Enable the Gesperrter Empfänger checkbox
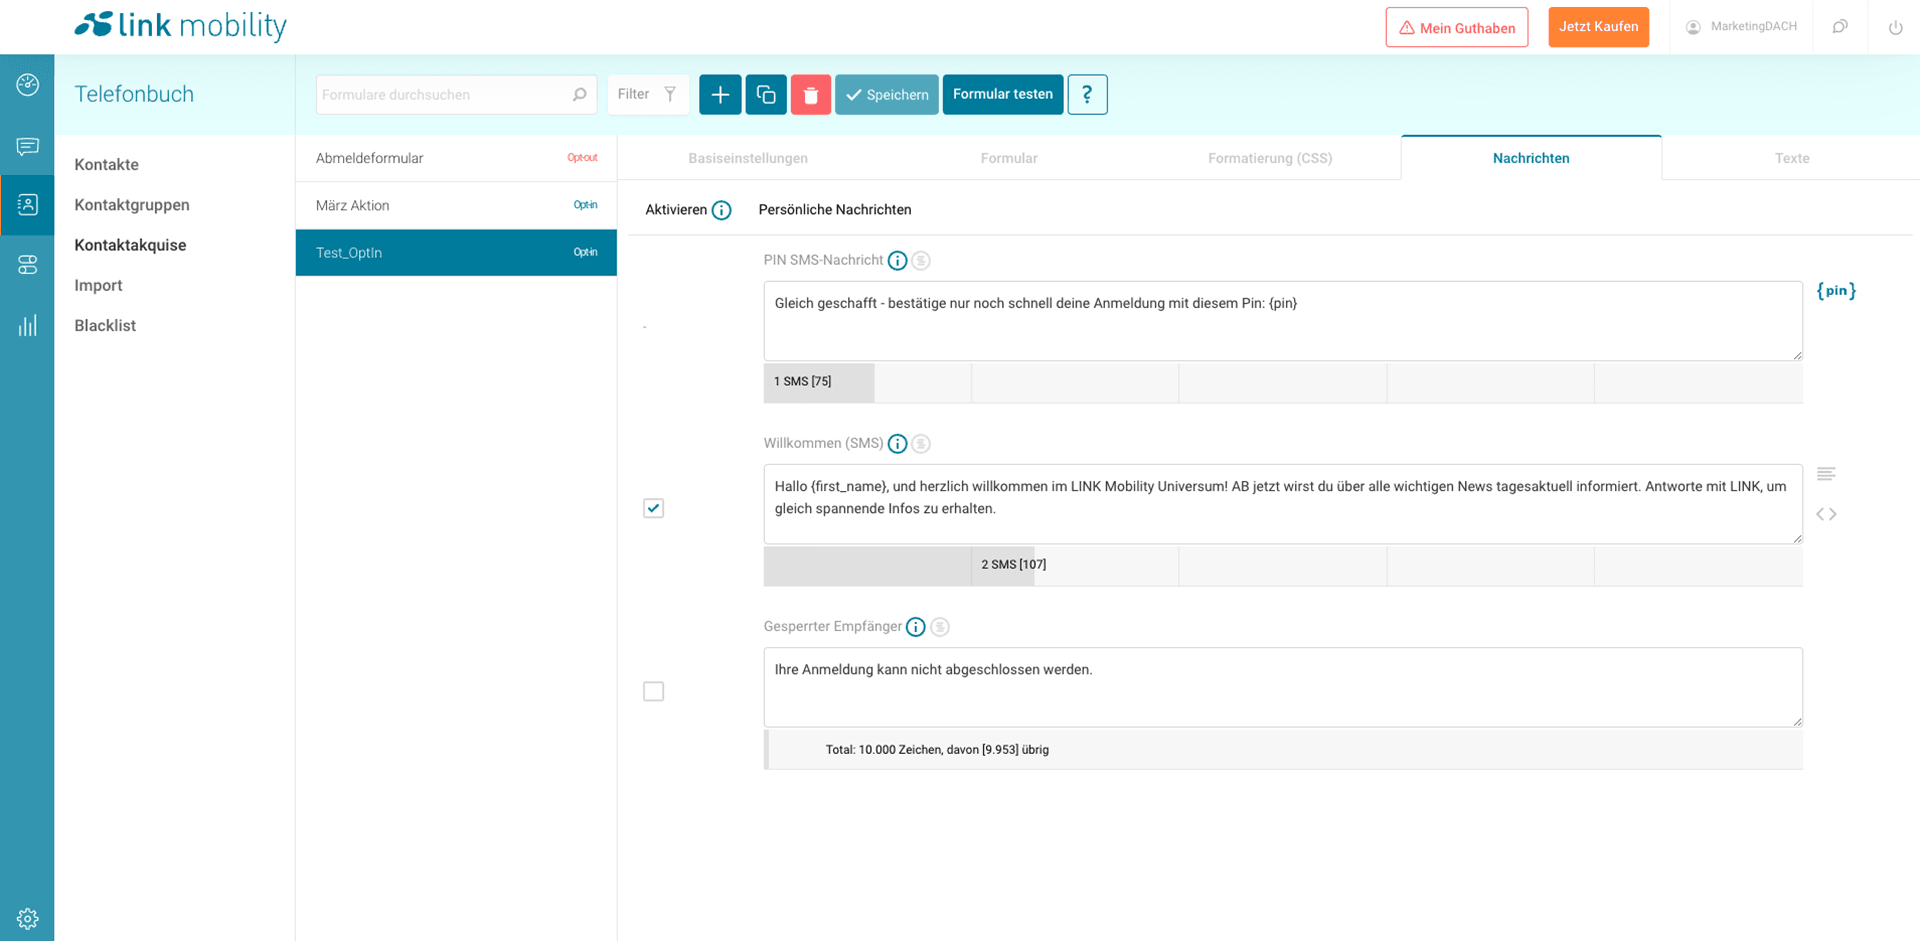The image size is (1920, 941). coord(653,691)
